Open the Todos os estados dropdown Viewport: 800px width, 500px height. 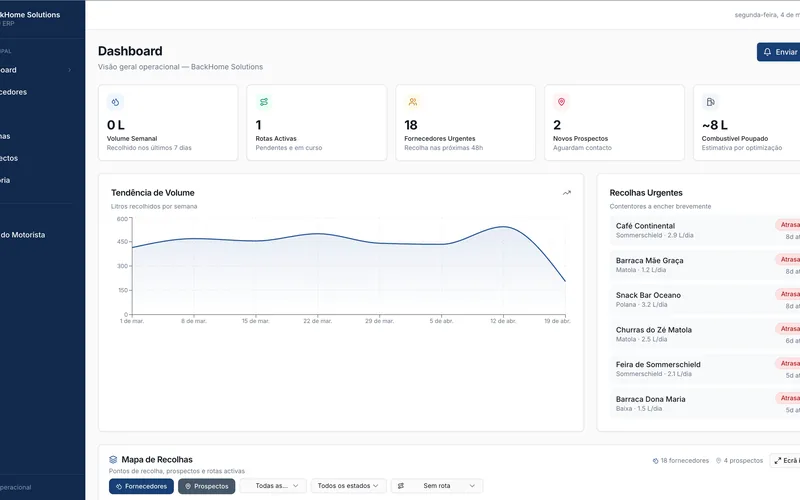(348, 486)
